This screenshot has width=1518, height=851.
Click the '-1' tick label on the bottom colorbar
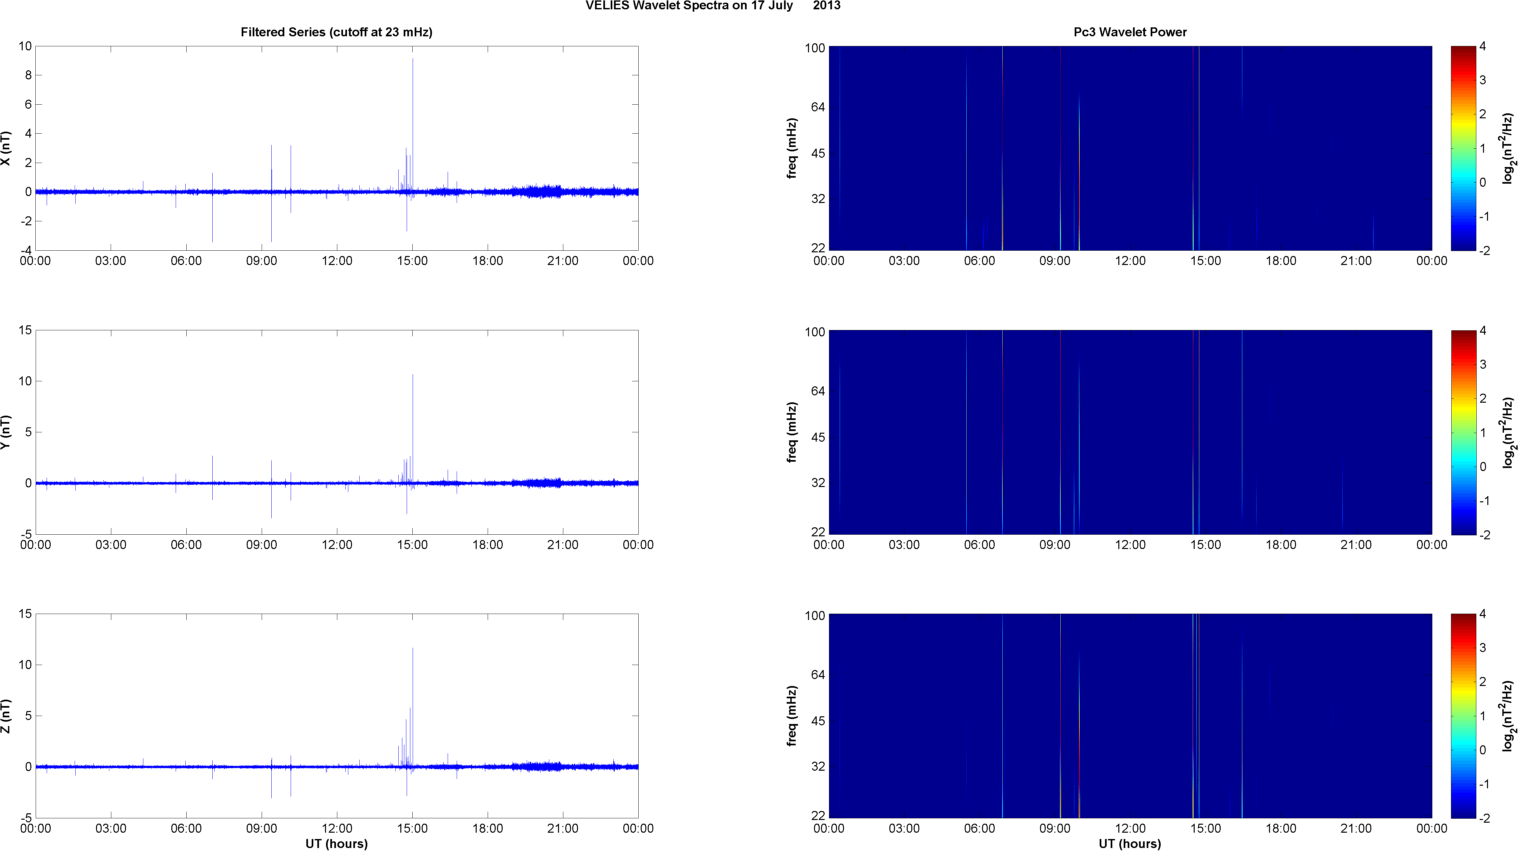(1484, 784)
